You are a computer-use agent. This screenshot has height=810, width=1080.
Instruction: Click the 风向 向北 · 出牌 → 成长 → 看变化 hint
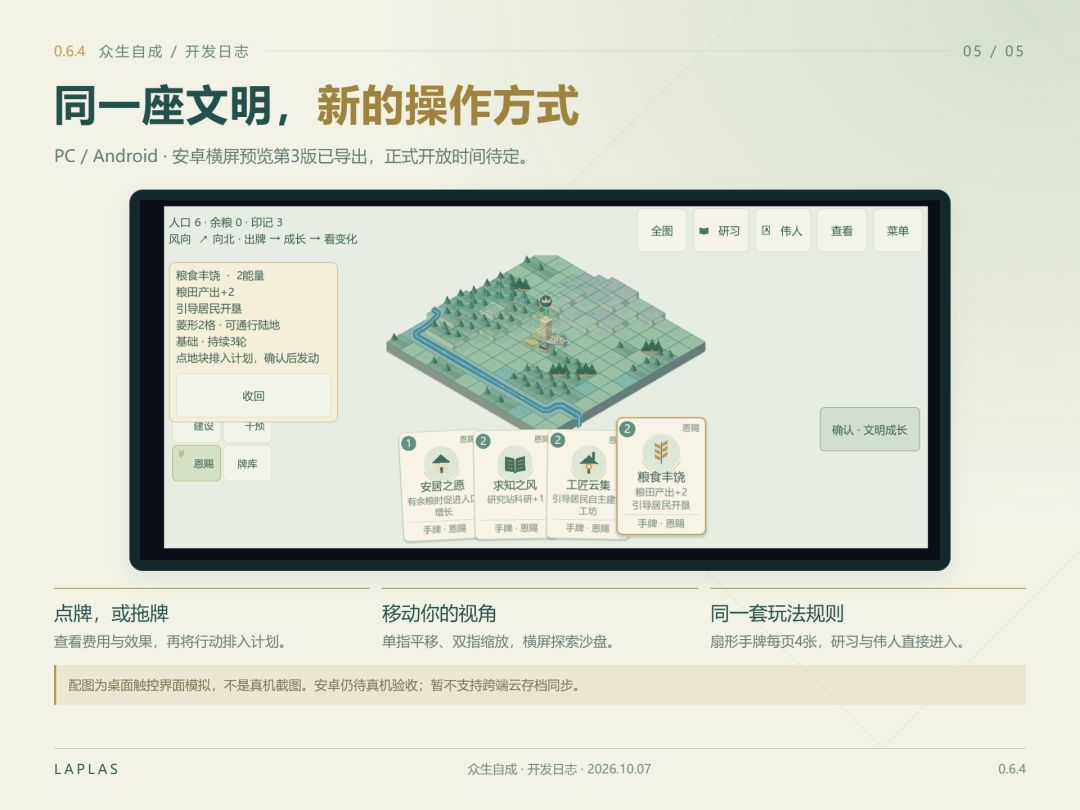(263, 239)
